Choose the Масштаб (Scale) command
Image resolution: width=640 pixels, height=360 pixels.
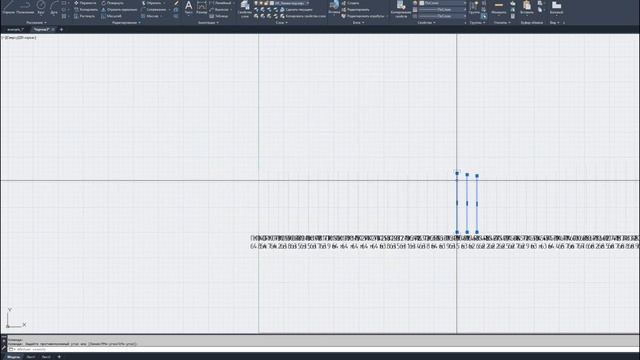click(x=111, y=16)
